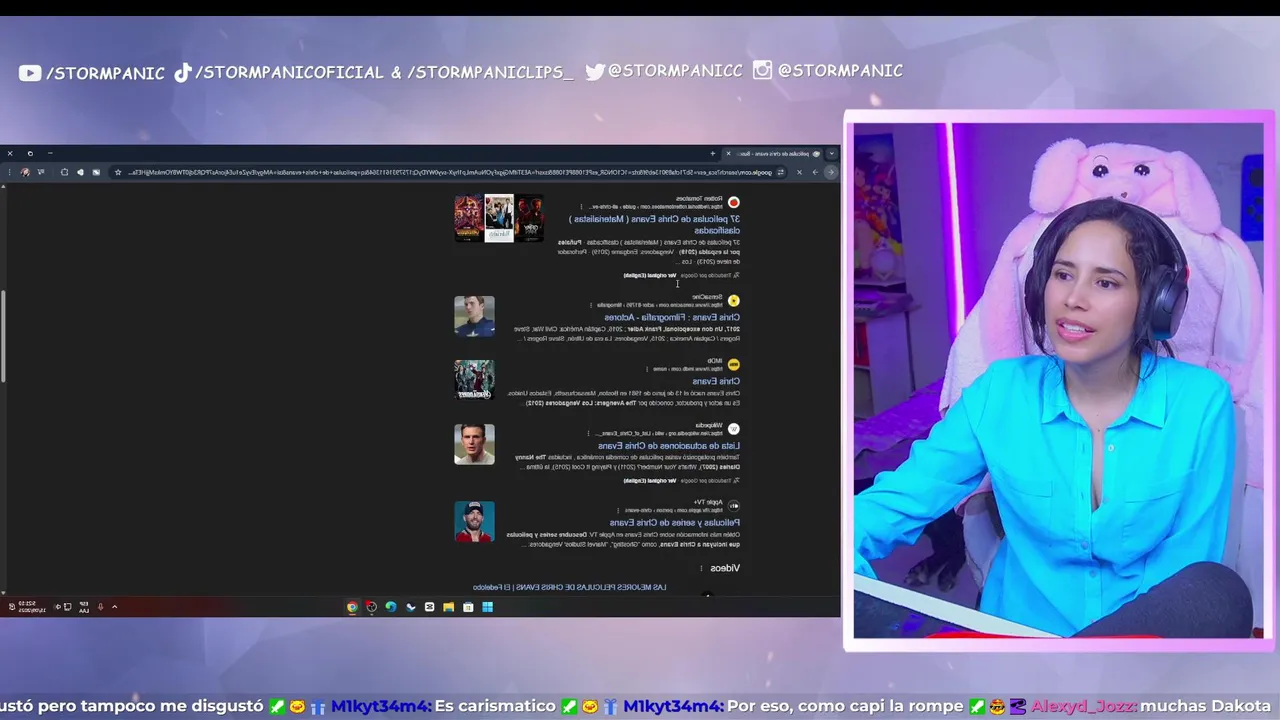
Task: Click 'Ver original (English)' under Wikipedia result
Action: 650,480
